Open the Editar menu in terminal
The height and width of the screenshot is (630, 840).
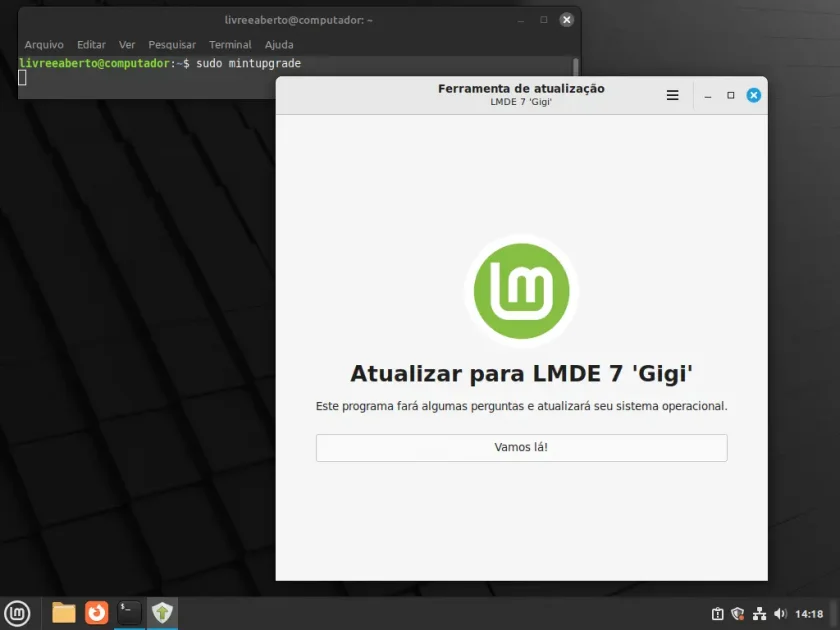point(91,44)
